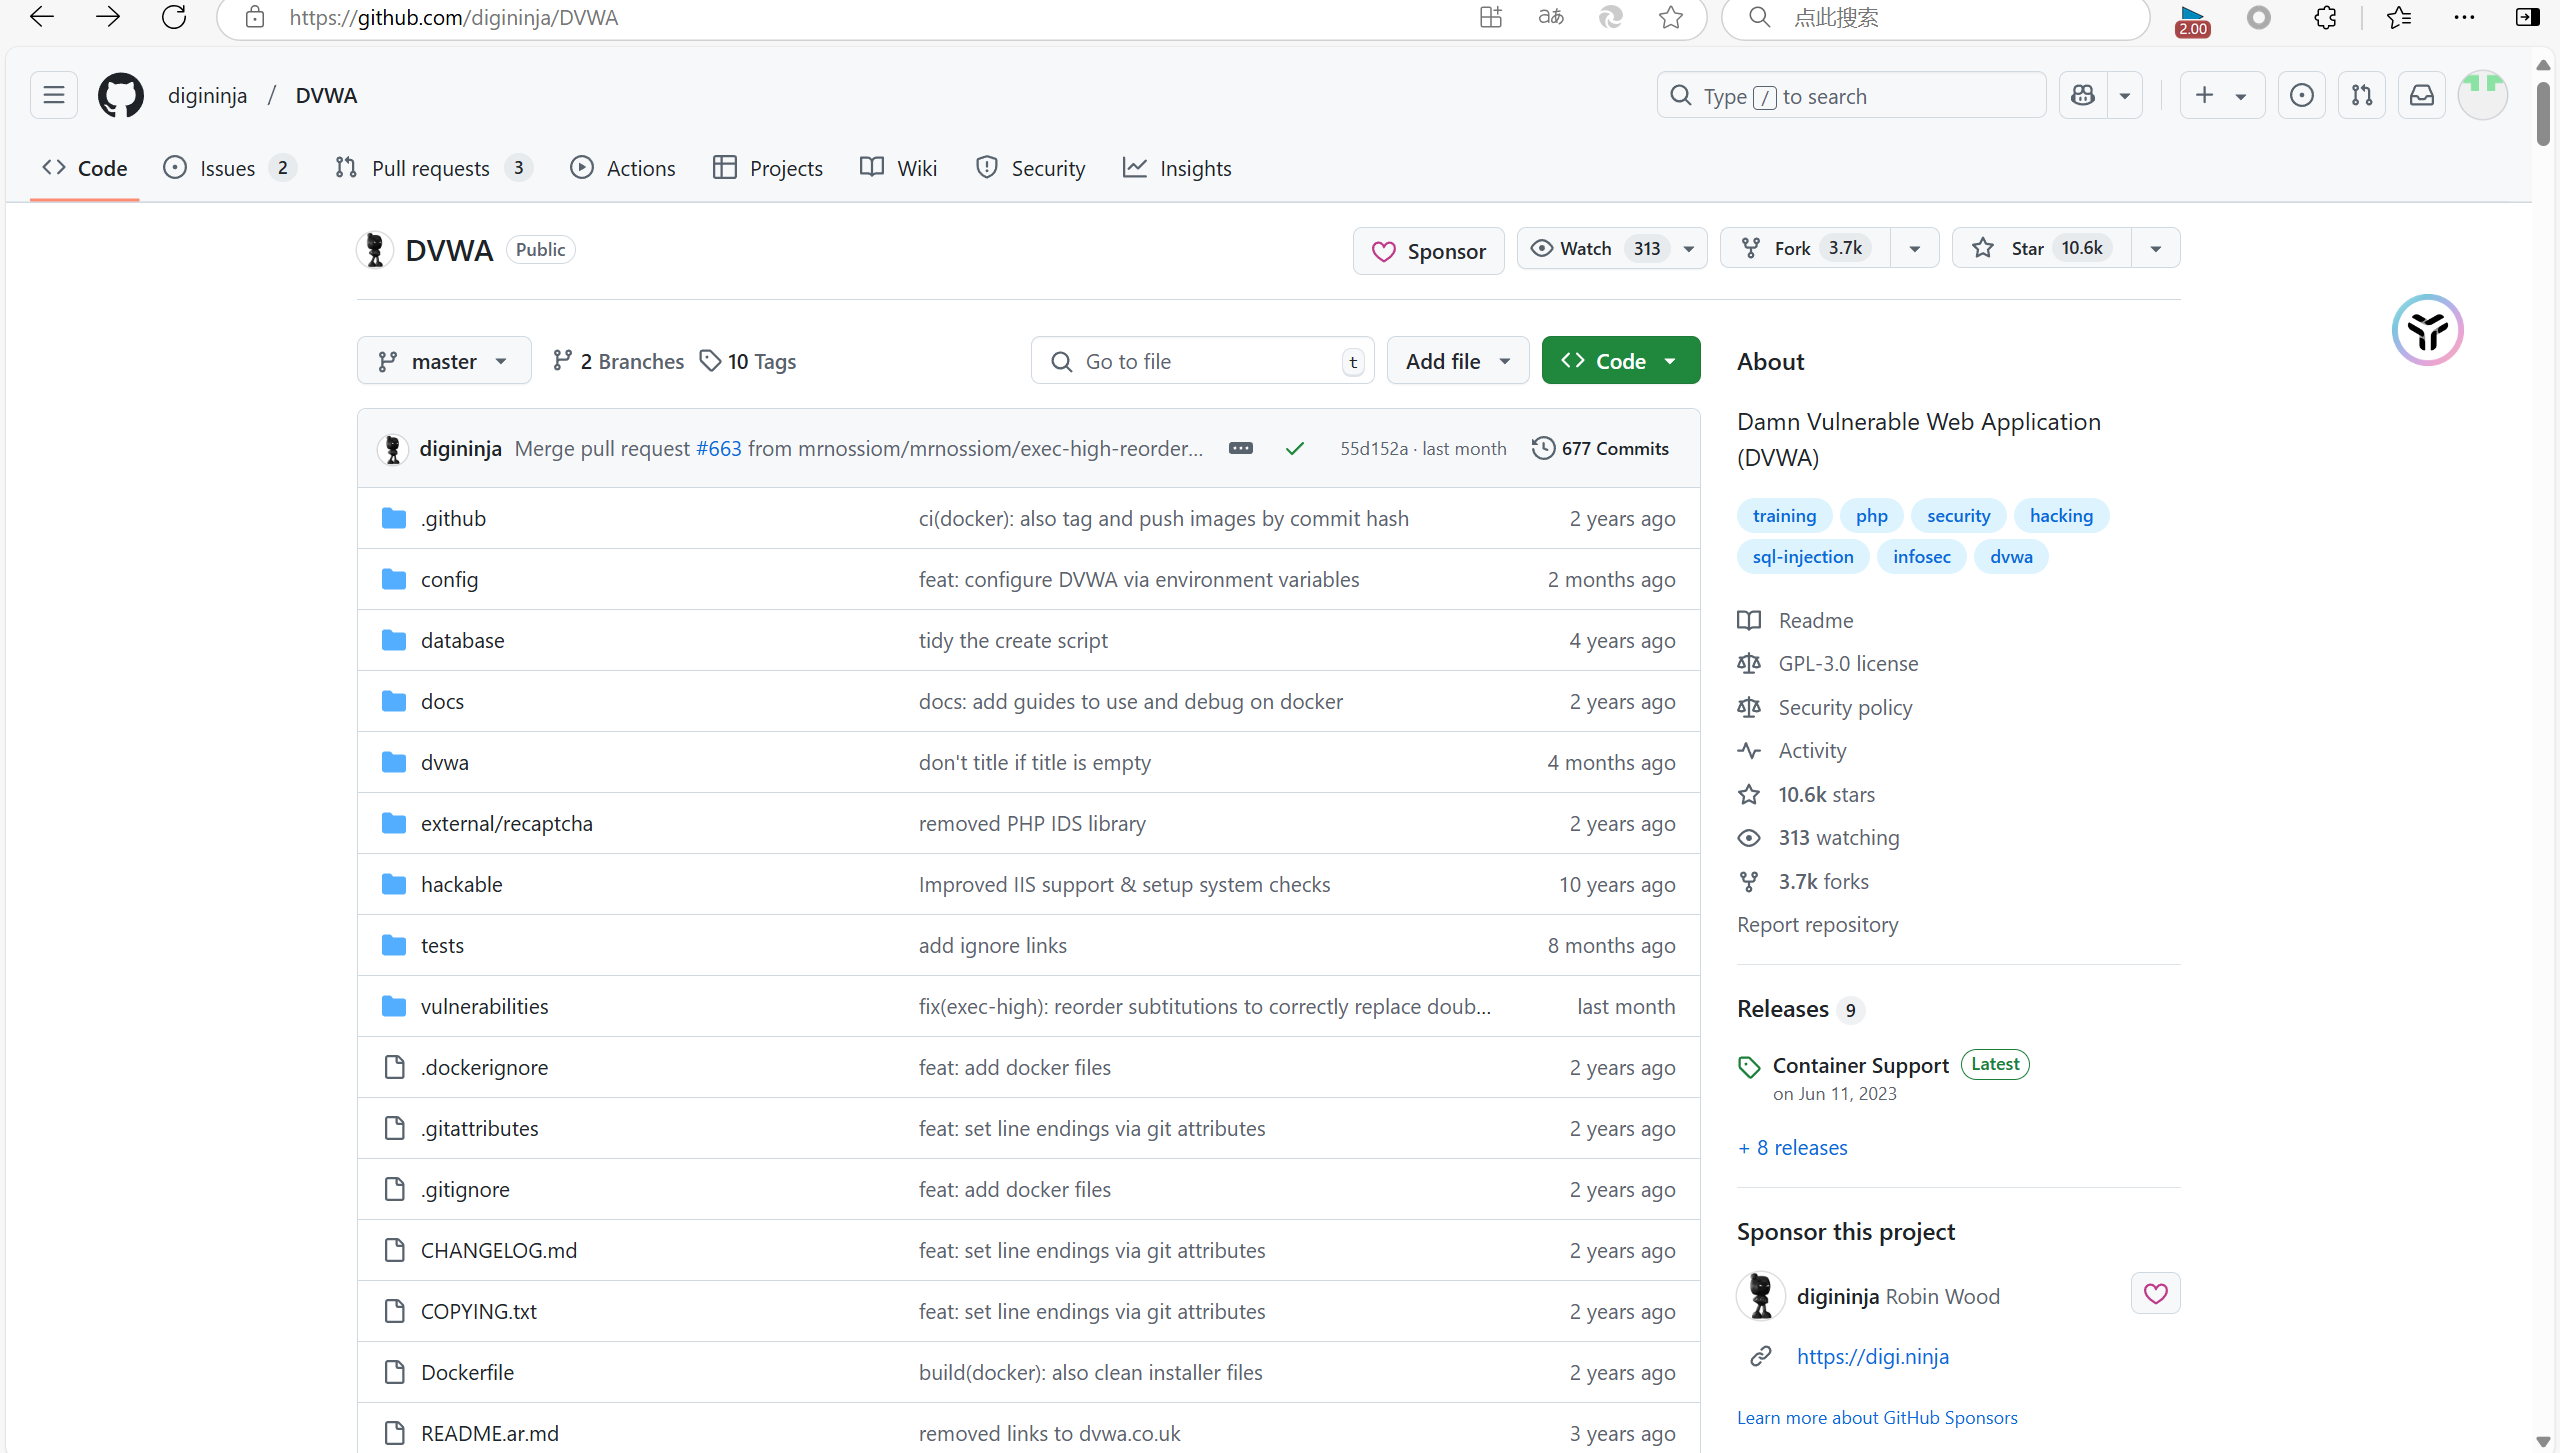
Task: Open the hamburger navigation menu
Action: click(x=54, y=95)
